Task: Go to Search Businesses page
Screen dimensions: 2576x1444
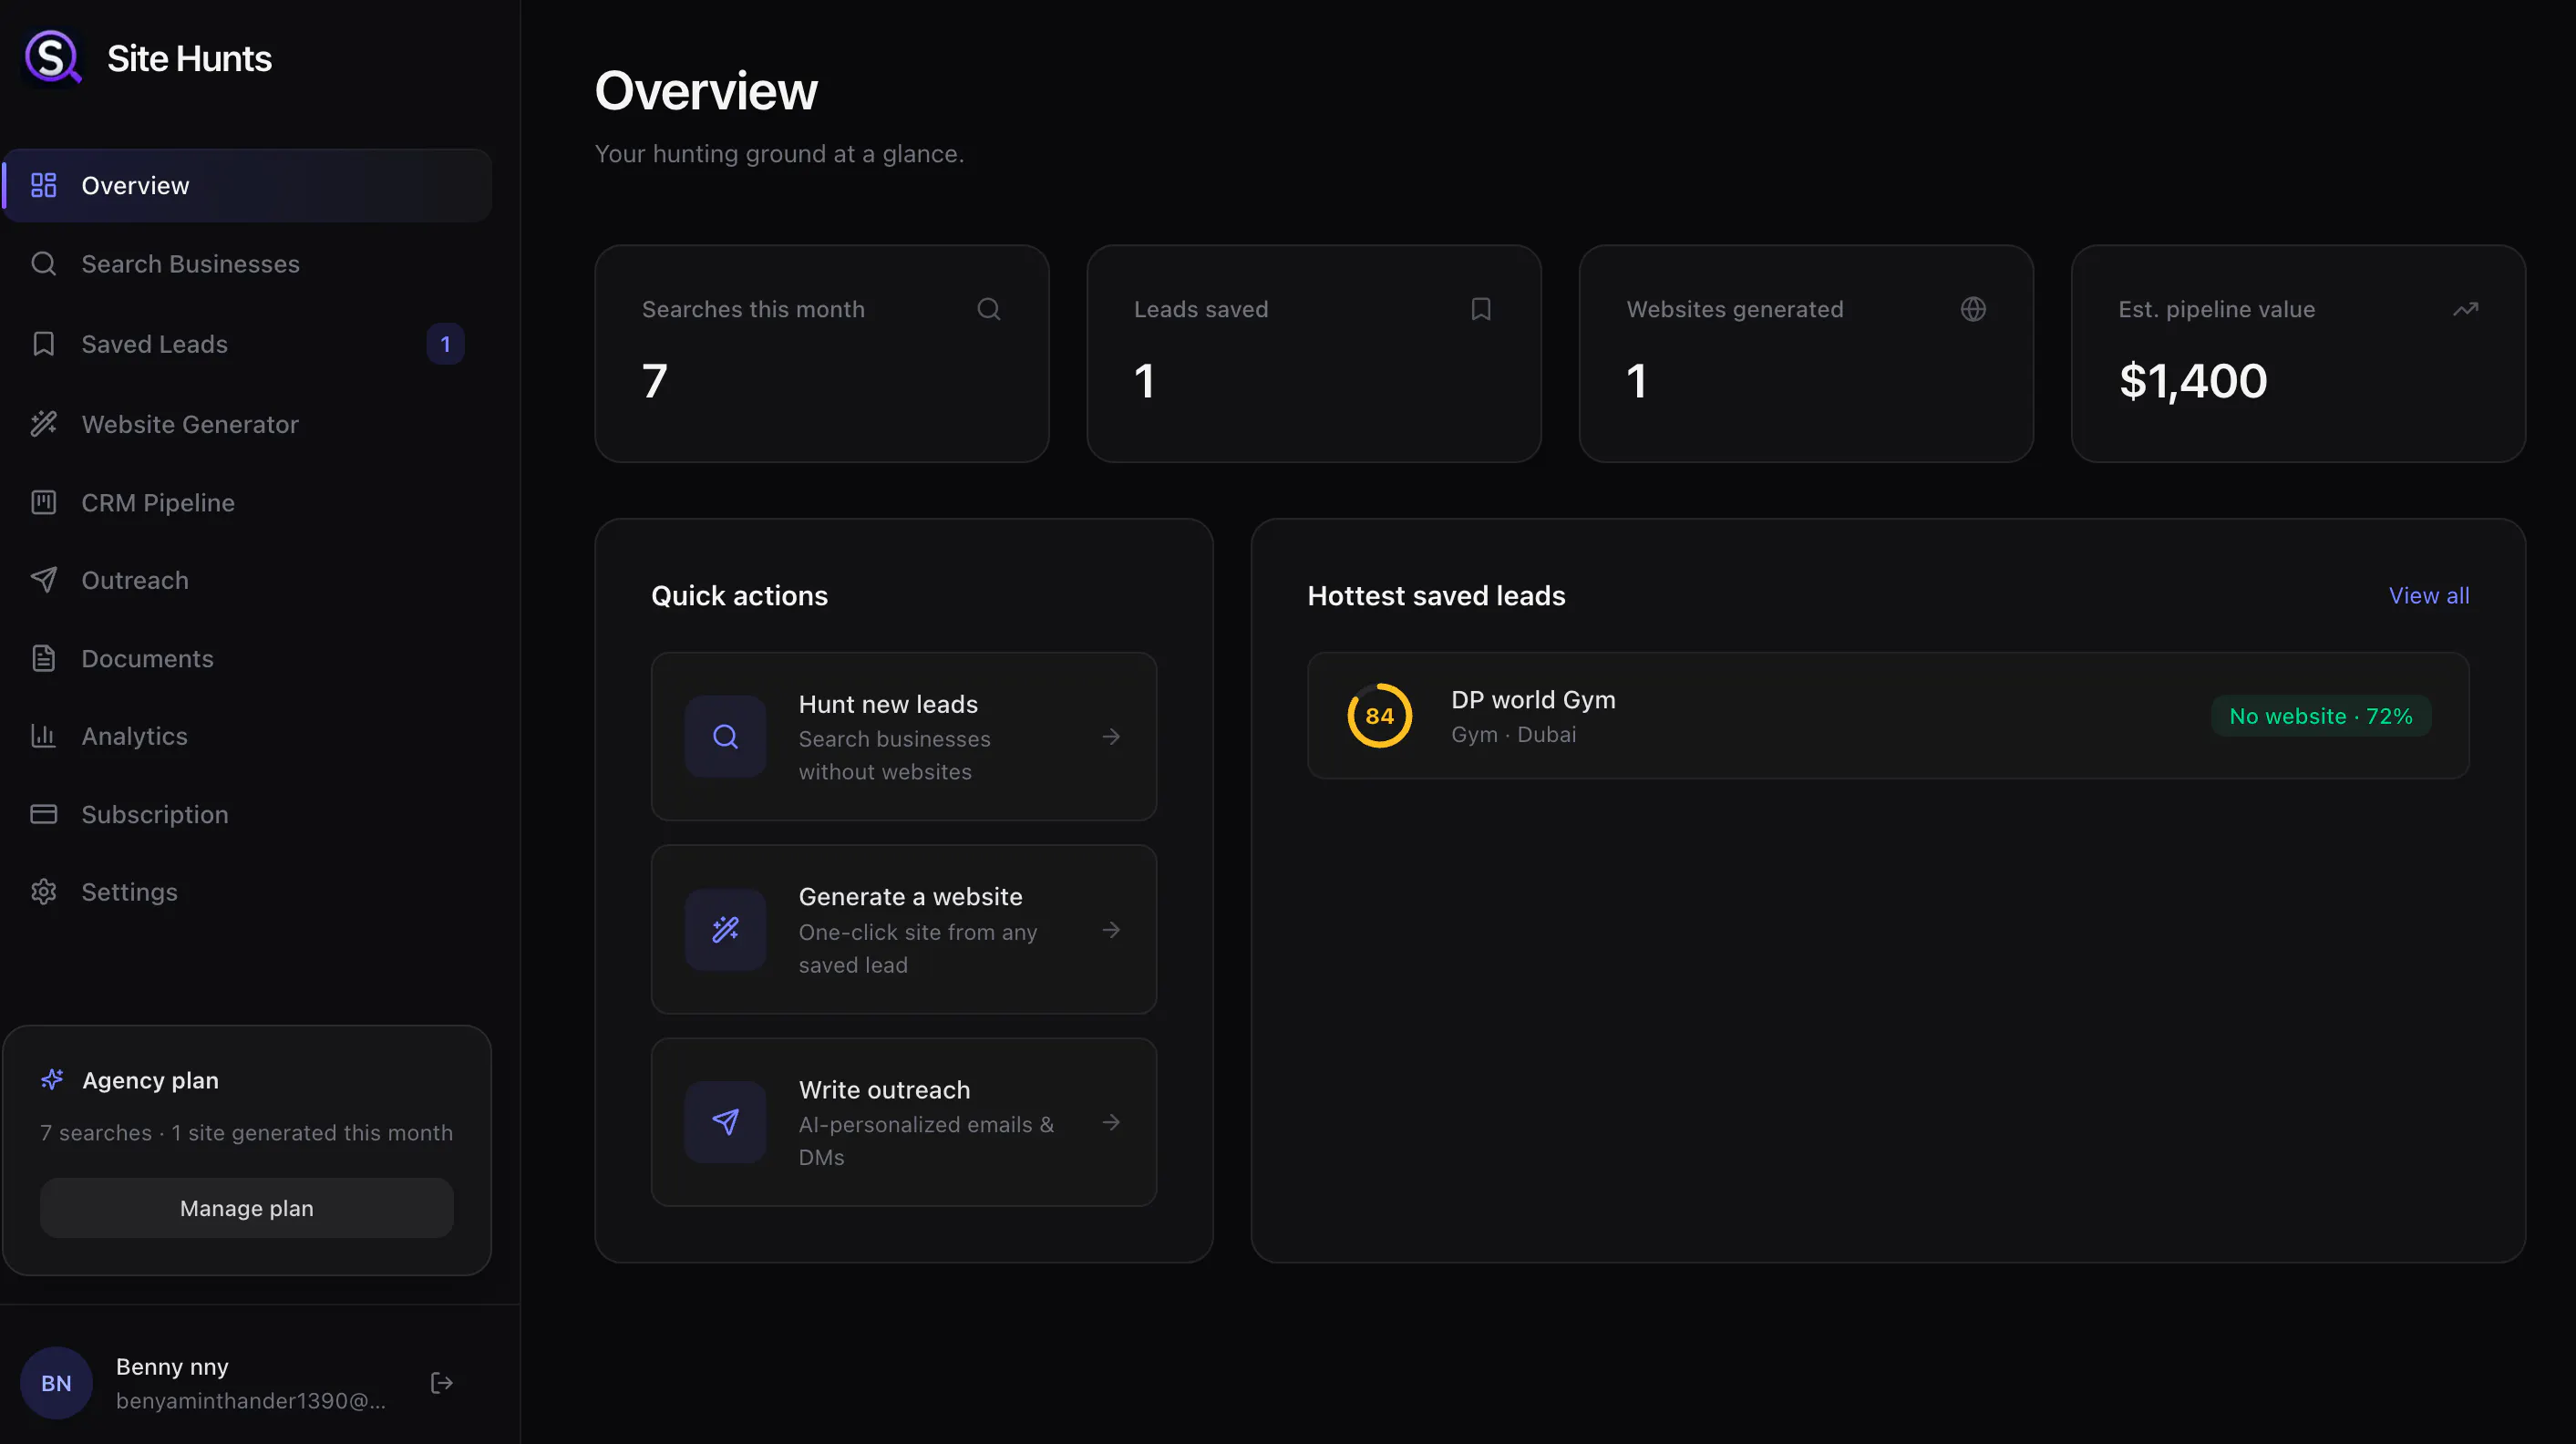Action: click(247, 264)
